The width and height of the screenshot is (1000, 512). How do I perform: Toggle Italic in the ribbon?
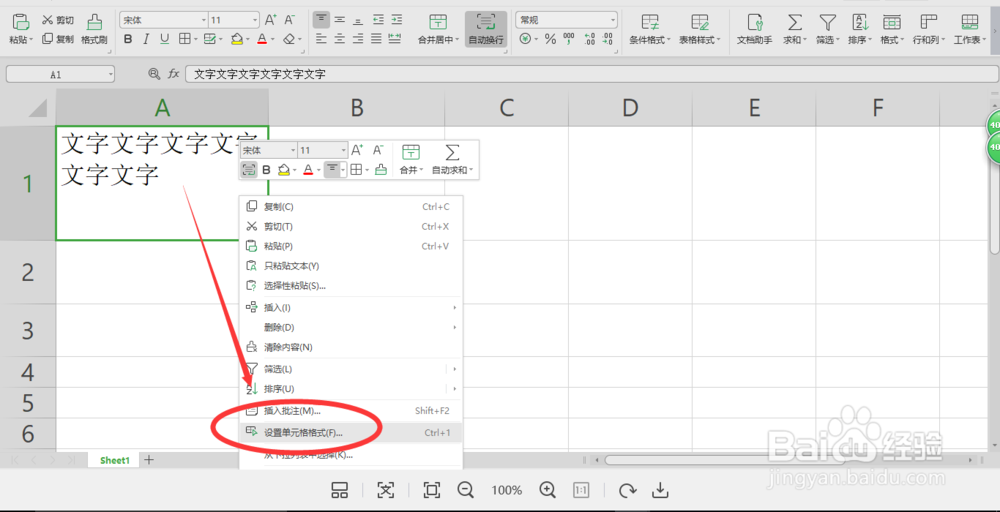coord(146,40)
